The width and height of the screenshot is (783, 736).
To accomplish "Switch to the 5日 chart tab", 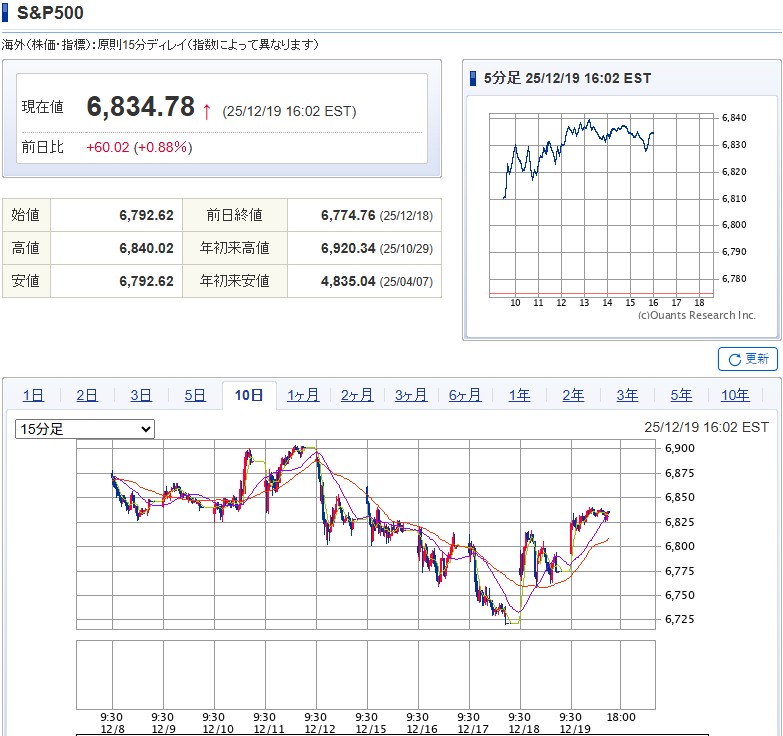I will (x=195, y=395).
